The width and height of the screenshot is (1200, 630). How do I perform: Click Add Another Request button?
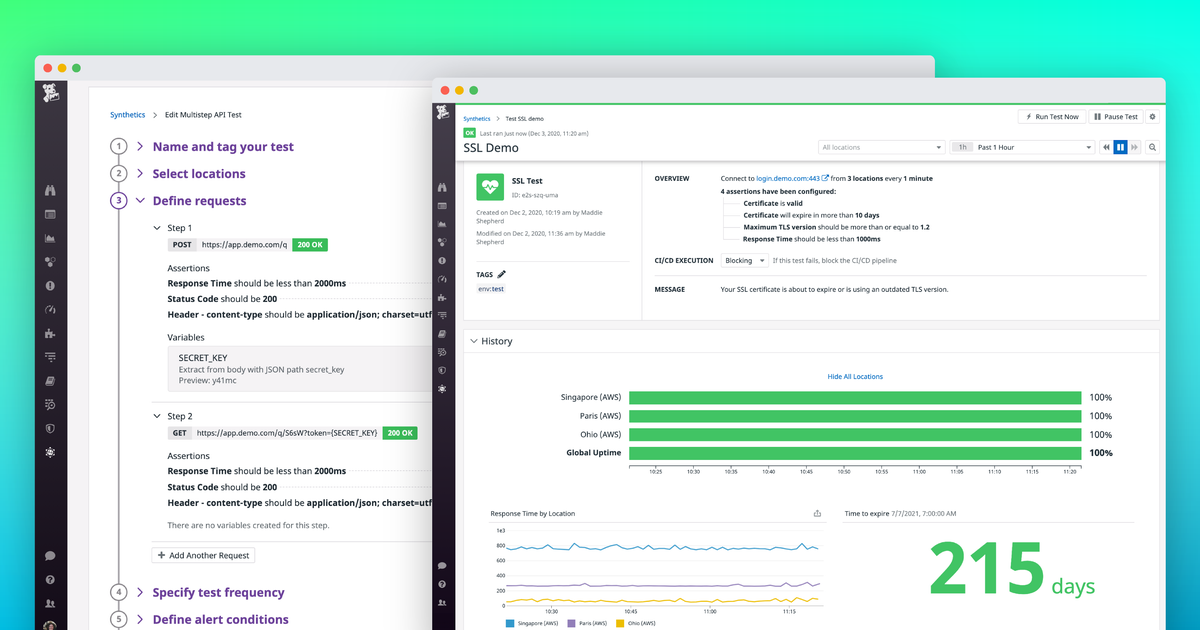pos(203,555)
